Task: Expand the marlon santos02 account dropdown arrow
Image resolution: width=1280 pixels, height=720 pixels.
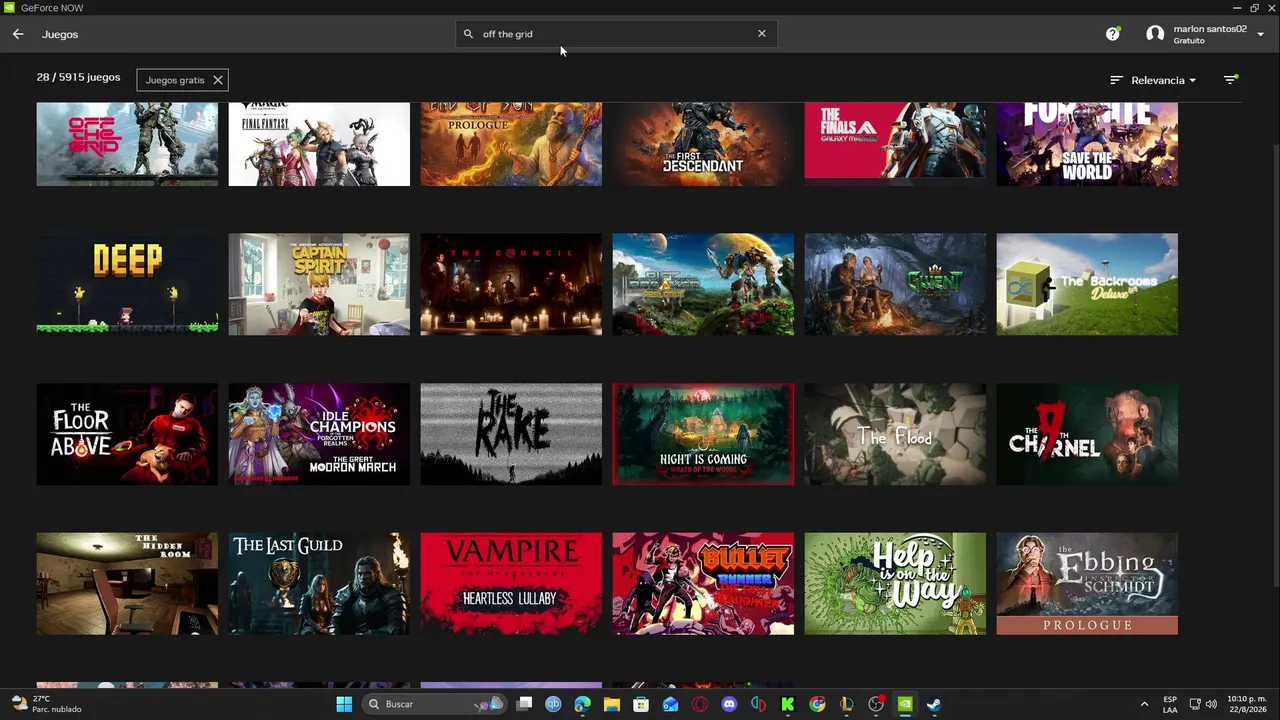Action: click(x=1260, y=34)
